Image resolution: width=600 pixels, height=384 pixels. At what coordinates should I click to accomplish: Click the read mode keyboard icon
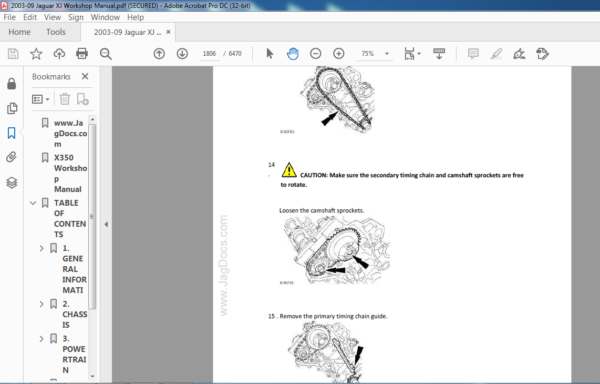[439, 54]
